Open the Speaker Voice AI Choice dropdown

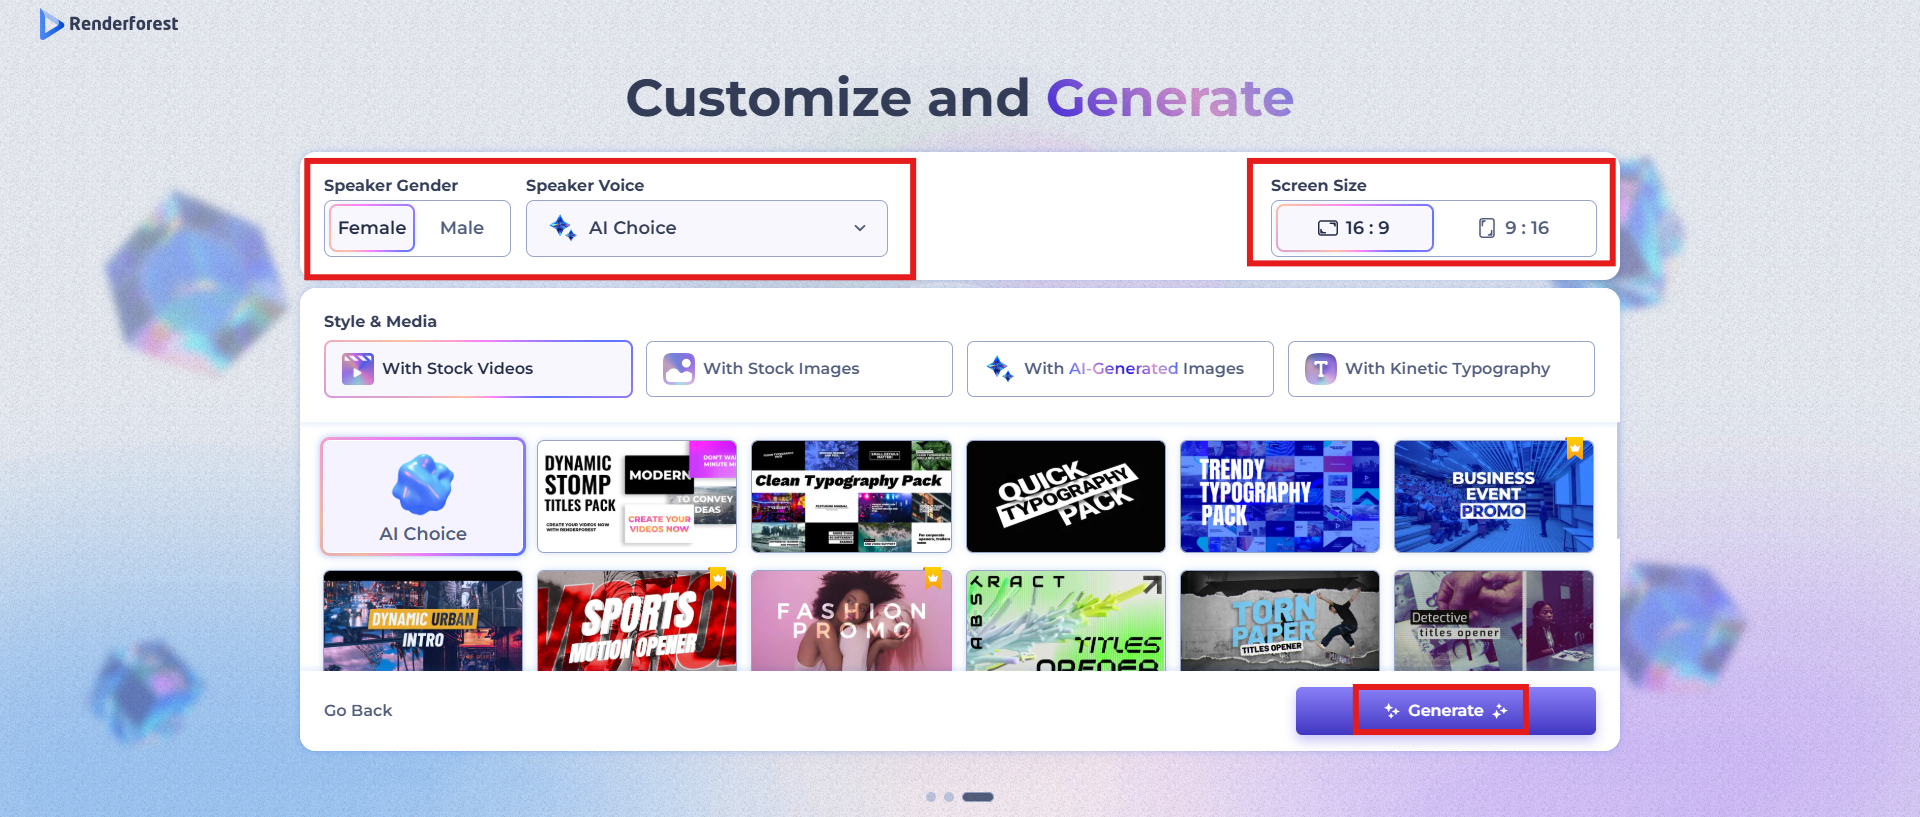(x=707, y=228)
